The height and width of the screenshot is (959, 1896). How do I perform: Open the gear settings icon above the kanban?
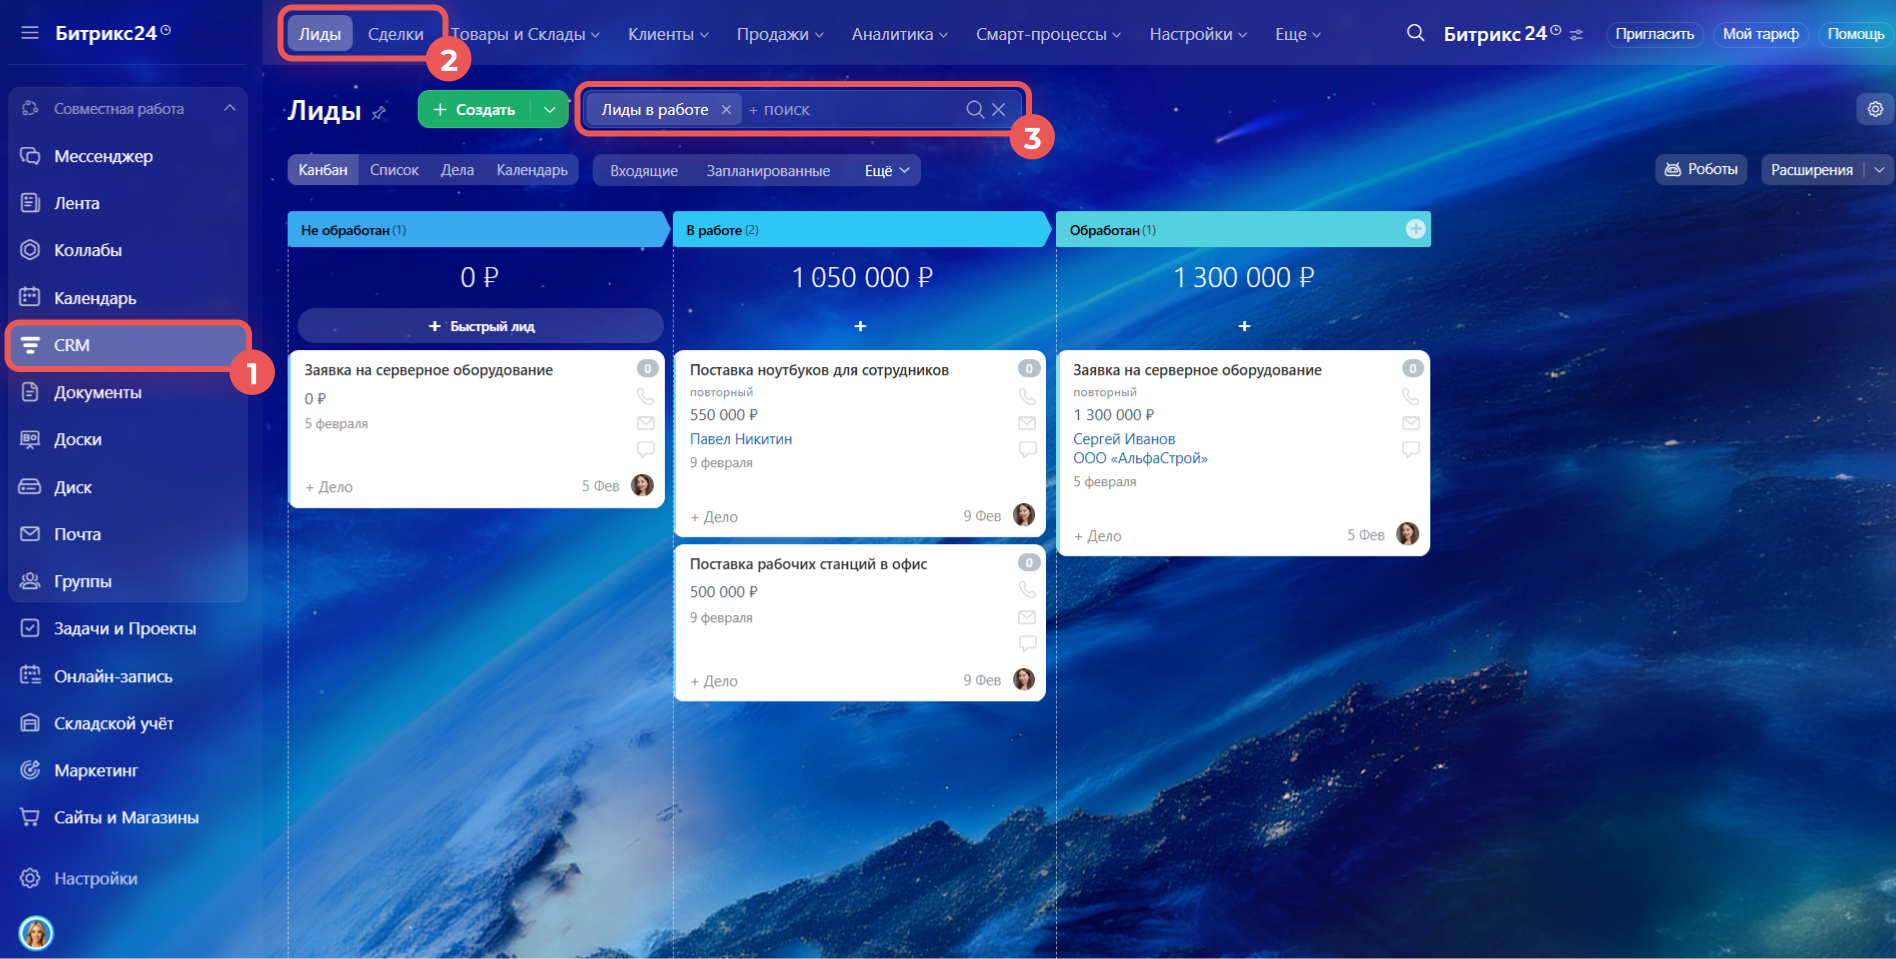1875,109
